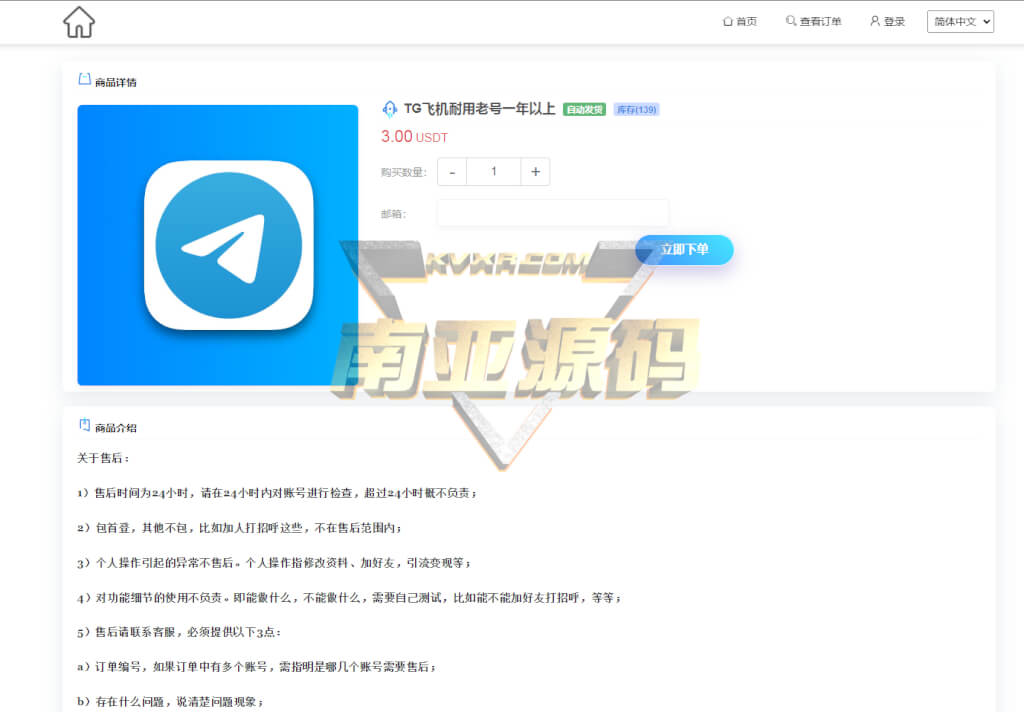
Task: Select the 关于售后 heading text
Action: coord(103,458)
